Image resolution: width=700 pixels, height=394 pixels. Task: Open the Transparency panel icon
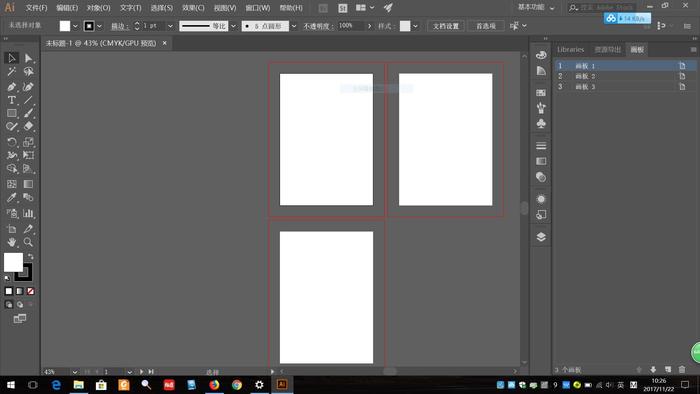pyautogui.click(x=541, y=177)
